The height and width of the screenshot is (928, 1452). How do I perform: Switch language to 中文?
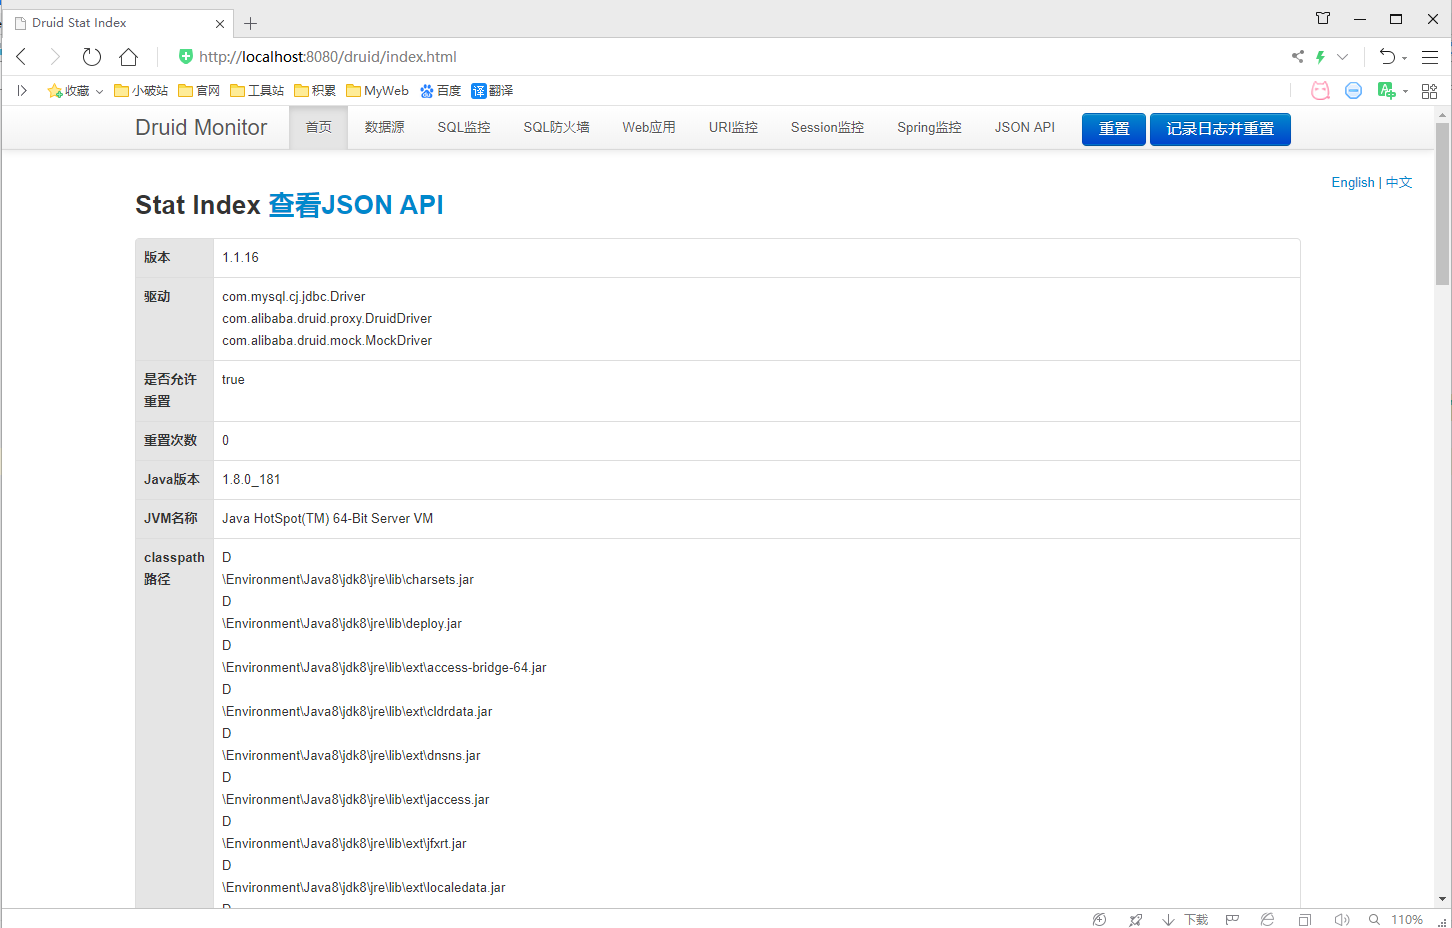1399,183
